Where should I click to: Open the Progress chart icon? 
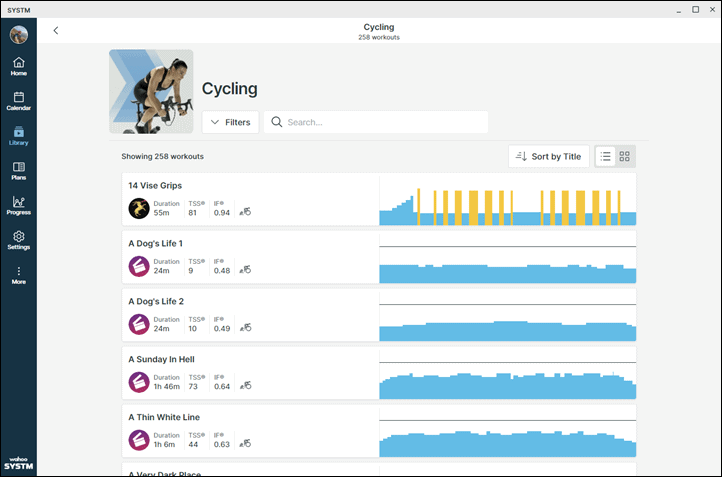[x=18, y=205]
